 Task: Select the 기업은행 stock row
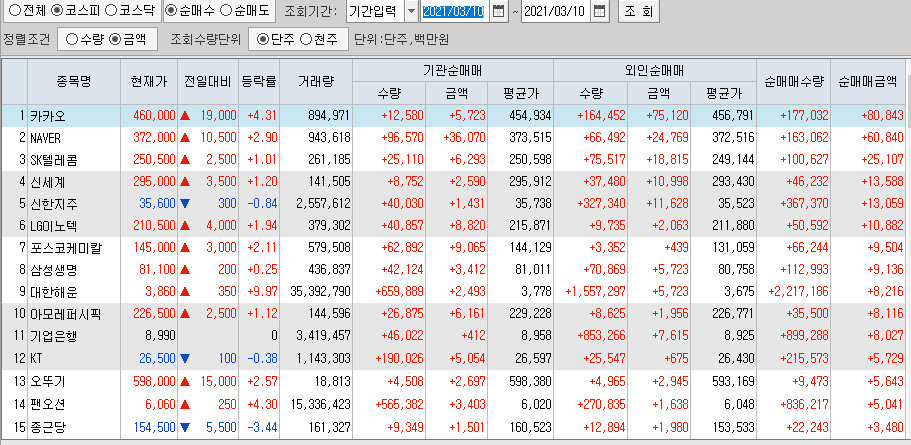(x=453, y=336)
